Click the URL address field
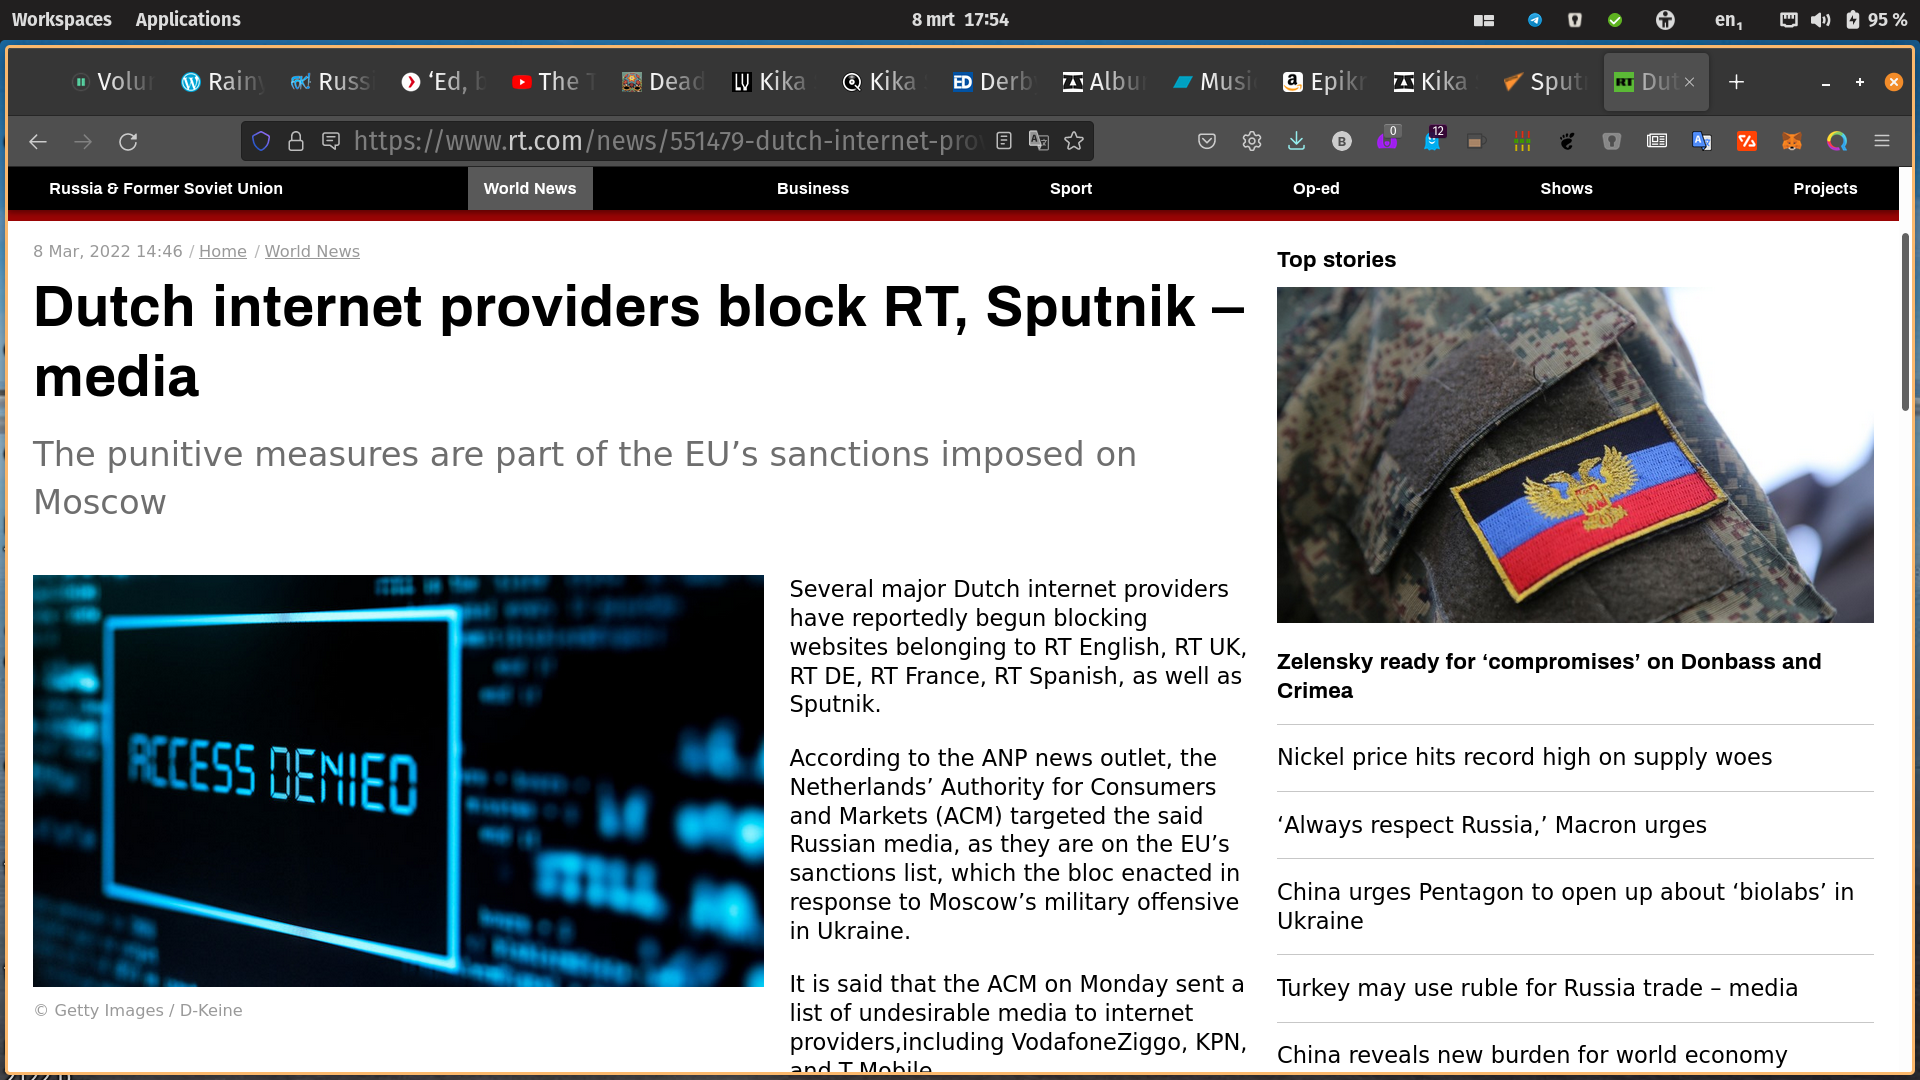 668,141
